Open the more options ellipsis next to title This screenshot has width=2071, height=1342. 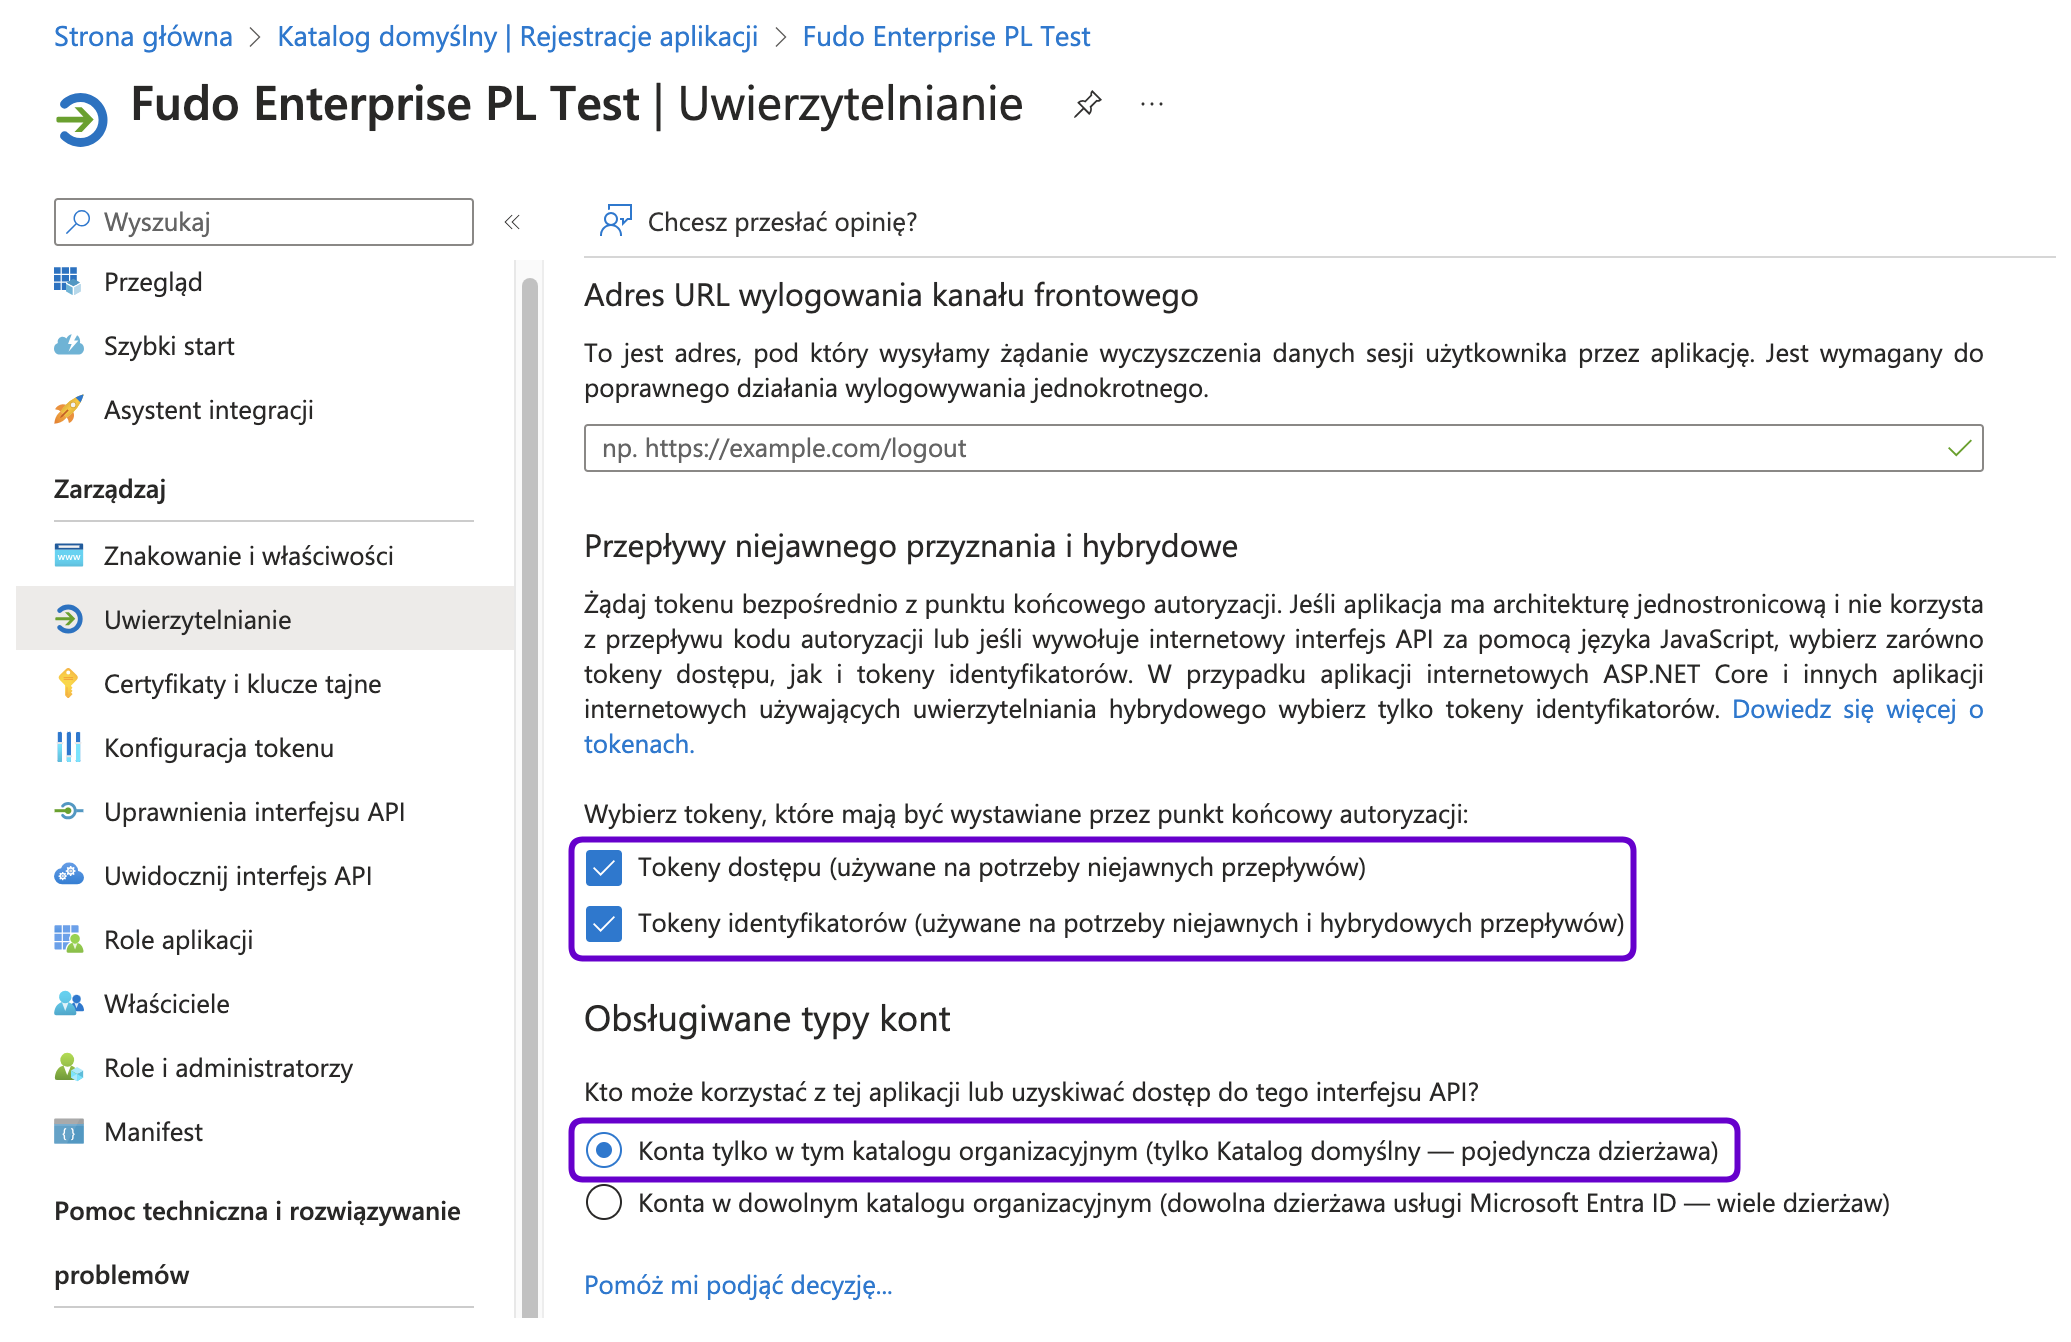click(x=1152, y=104)
